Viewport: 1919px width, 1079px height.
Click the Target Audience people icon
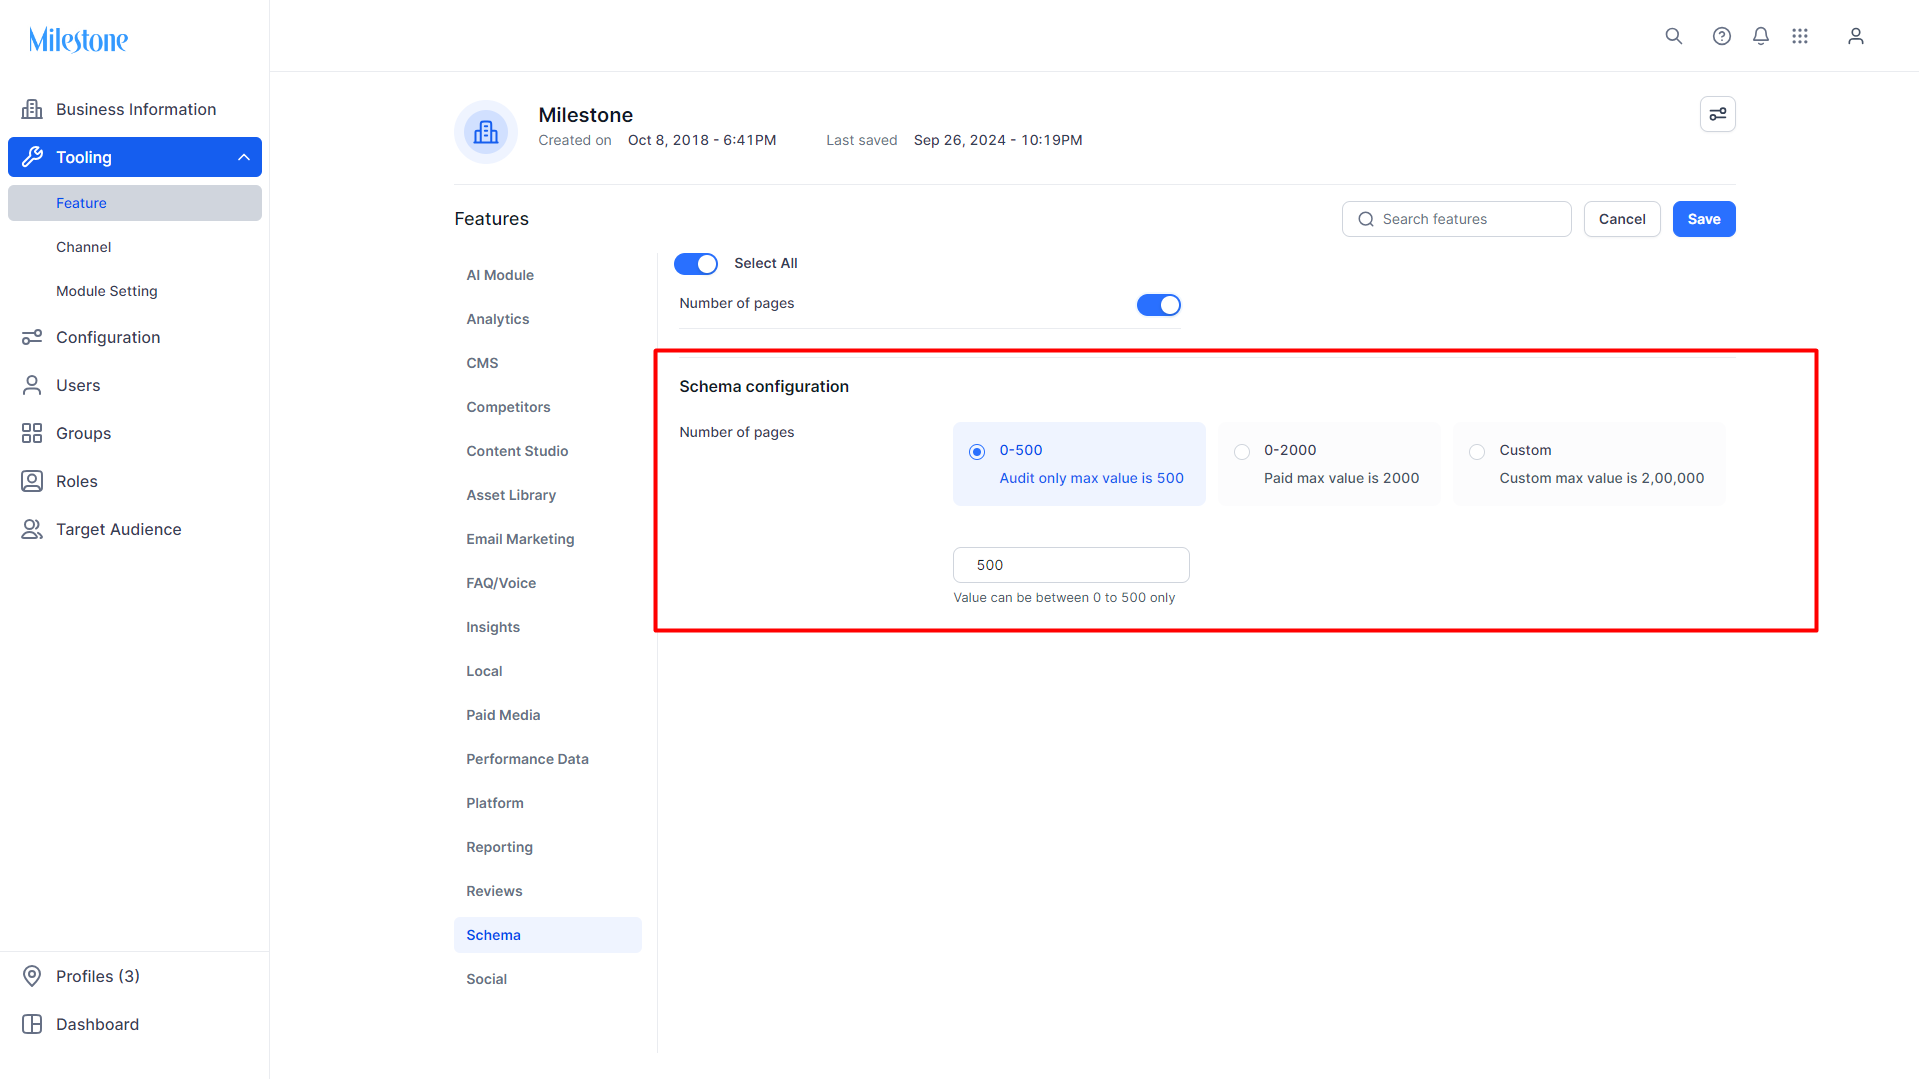coord(32,529)
